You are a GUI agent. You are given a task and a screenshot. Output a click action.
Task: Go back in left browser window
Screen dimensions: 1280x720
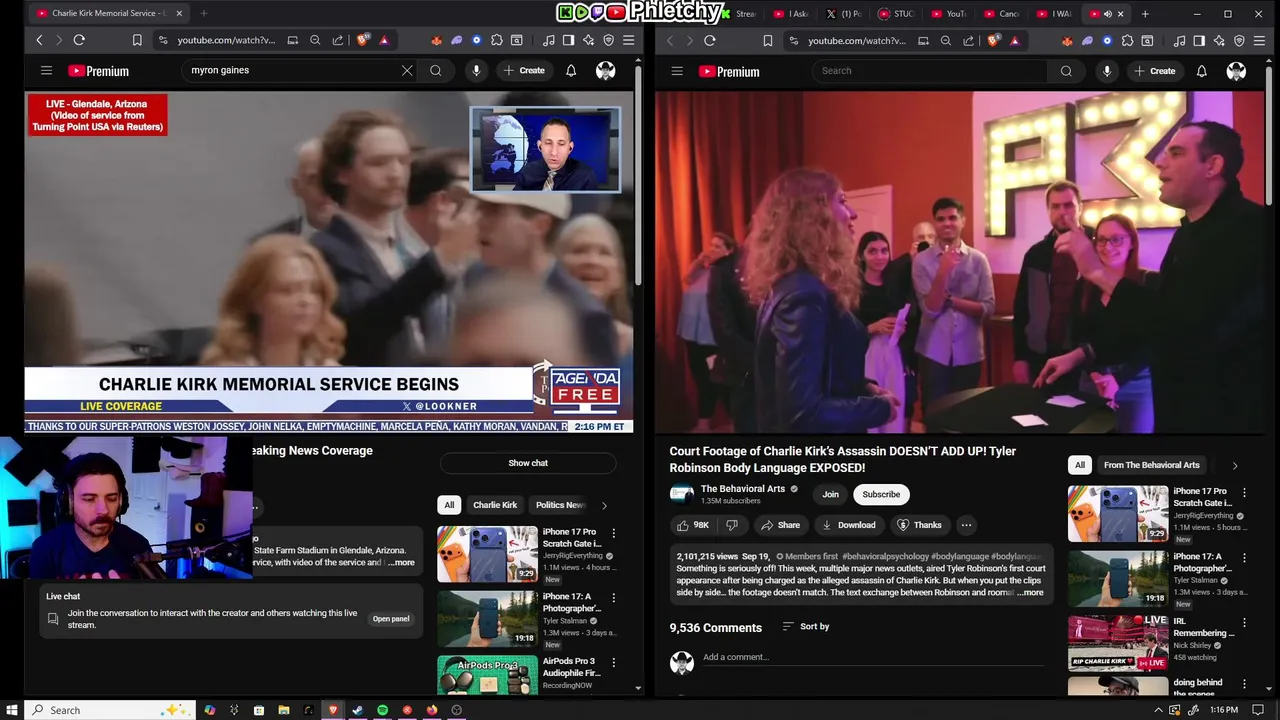(x=39, y=40)
